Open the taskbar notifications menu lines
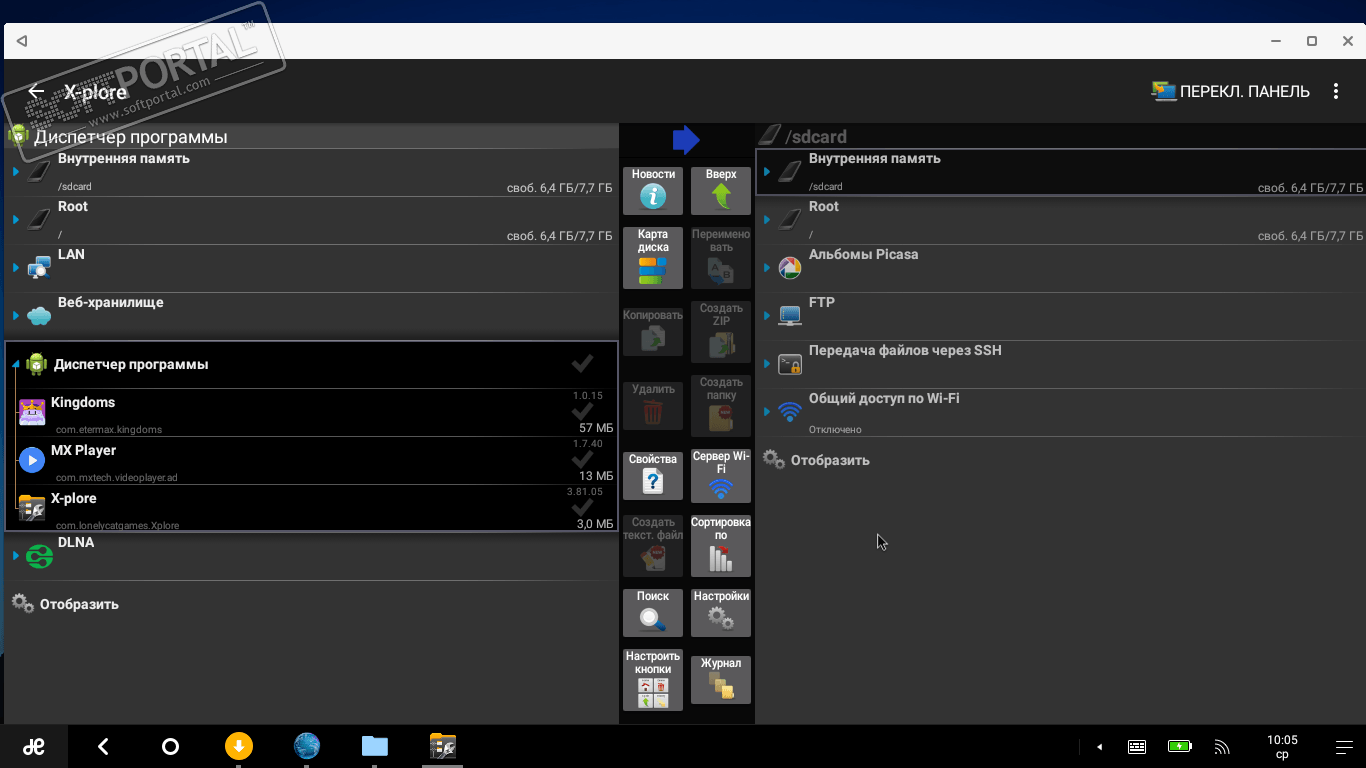Image resolution: width=1366 pixels, height=768 pixels. point(1344,747)
